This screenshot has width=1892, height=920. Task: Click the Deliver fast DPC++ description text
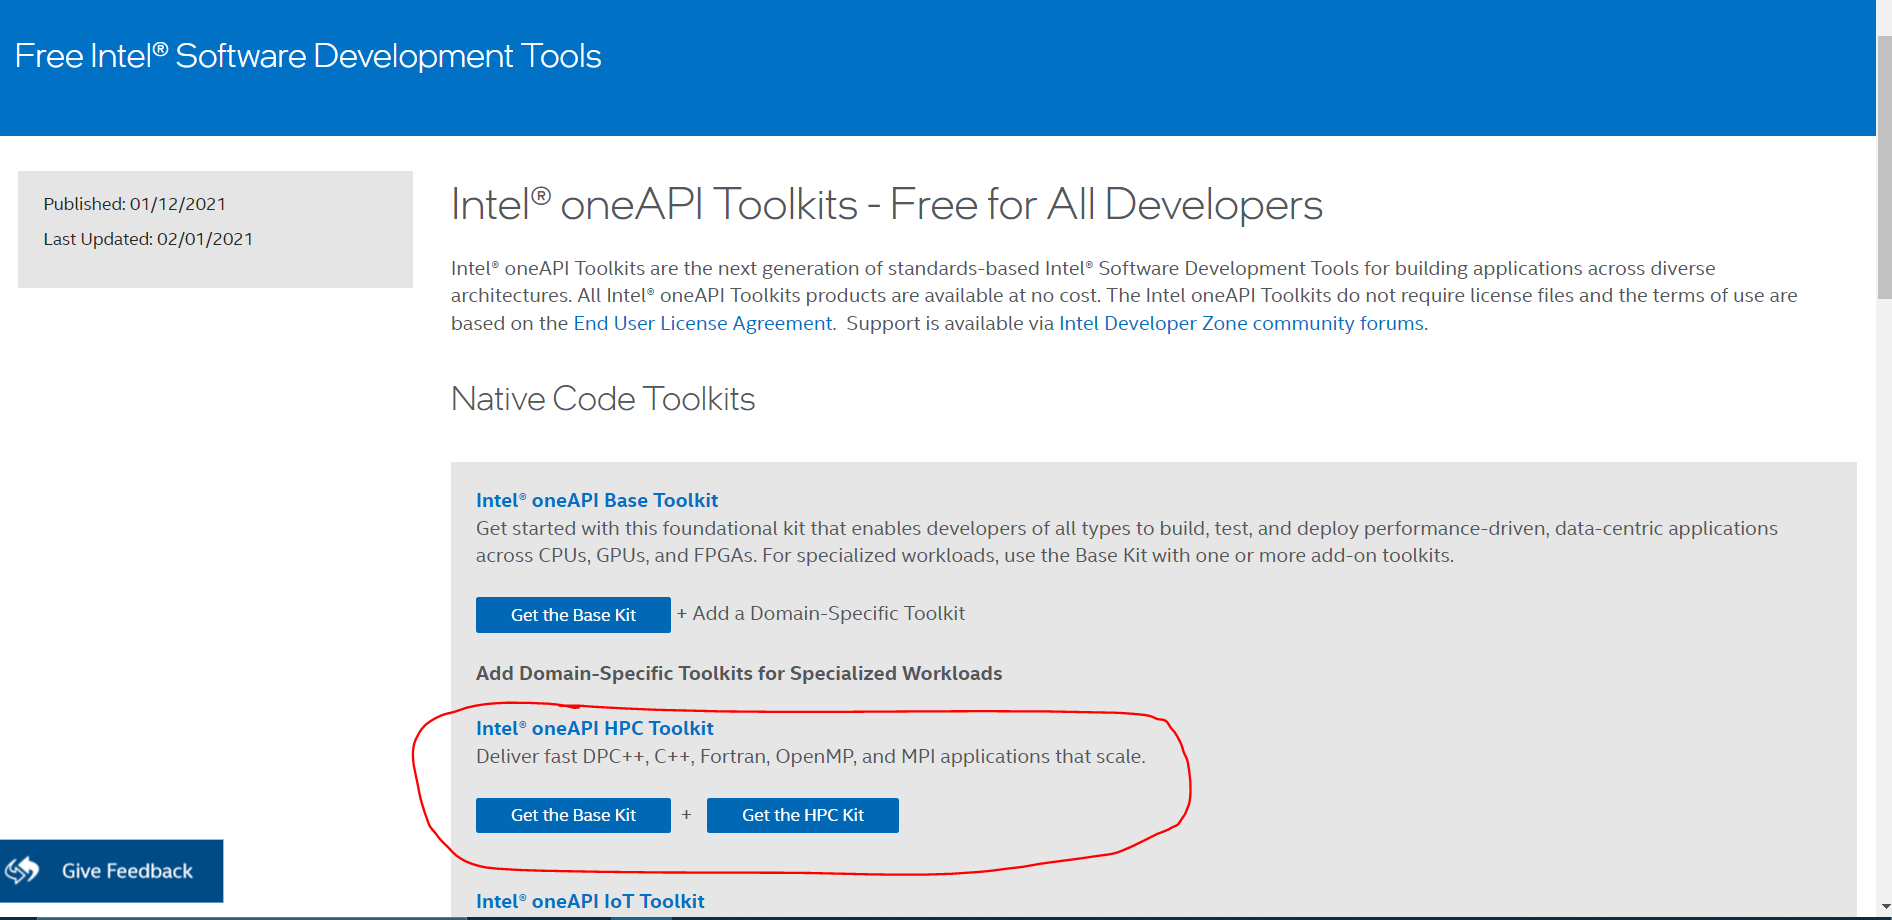[811, 756]
